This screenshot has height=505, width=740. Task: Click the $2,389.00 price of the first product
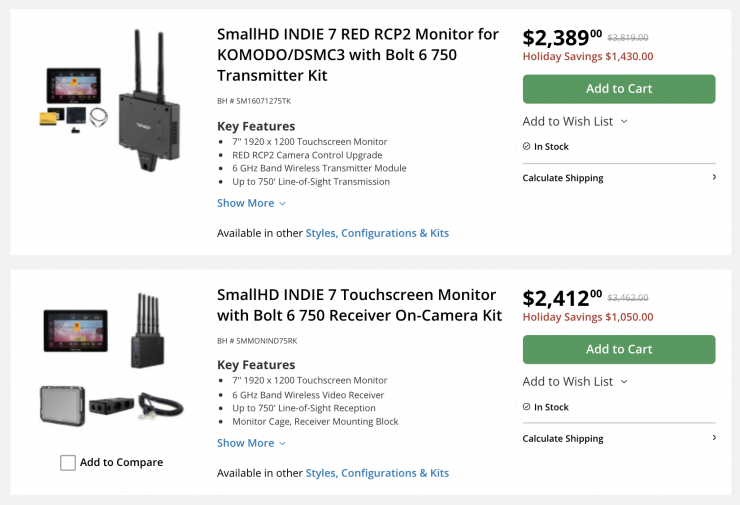[x=562, y=38]
